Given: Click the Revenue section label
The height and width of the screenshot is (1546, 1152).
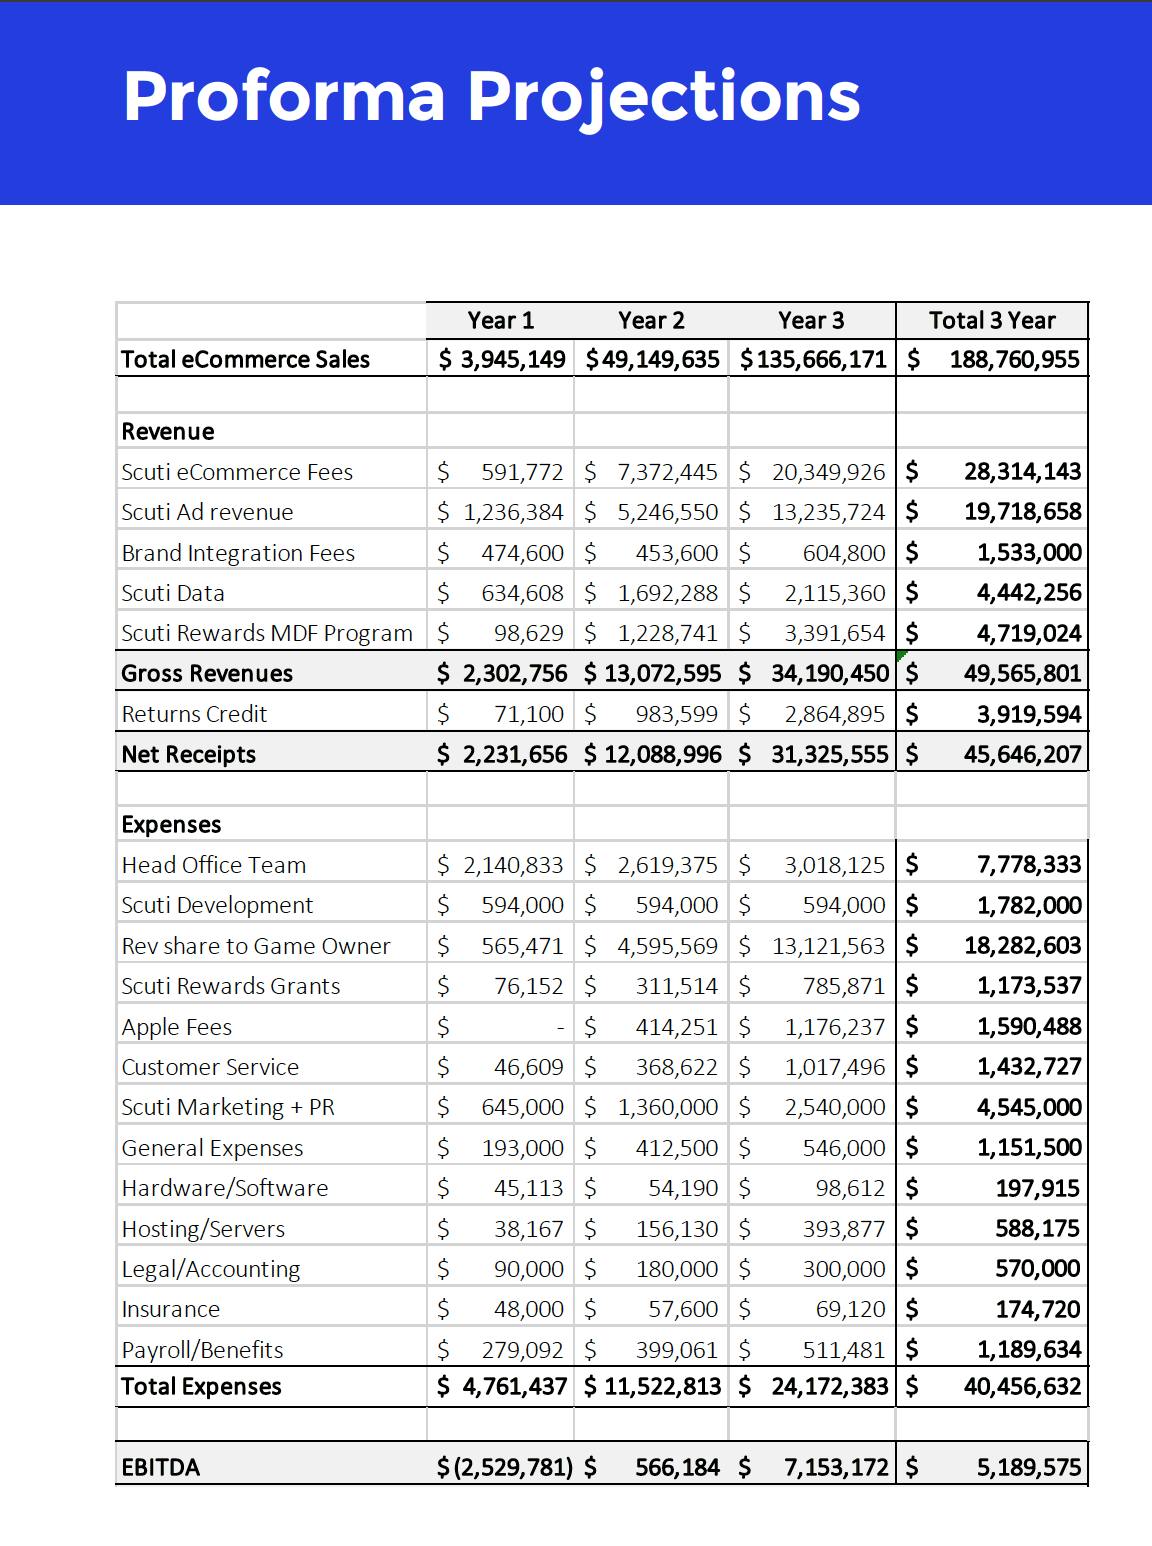Looking at the screenshot, I should point(168,431).
